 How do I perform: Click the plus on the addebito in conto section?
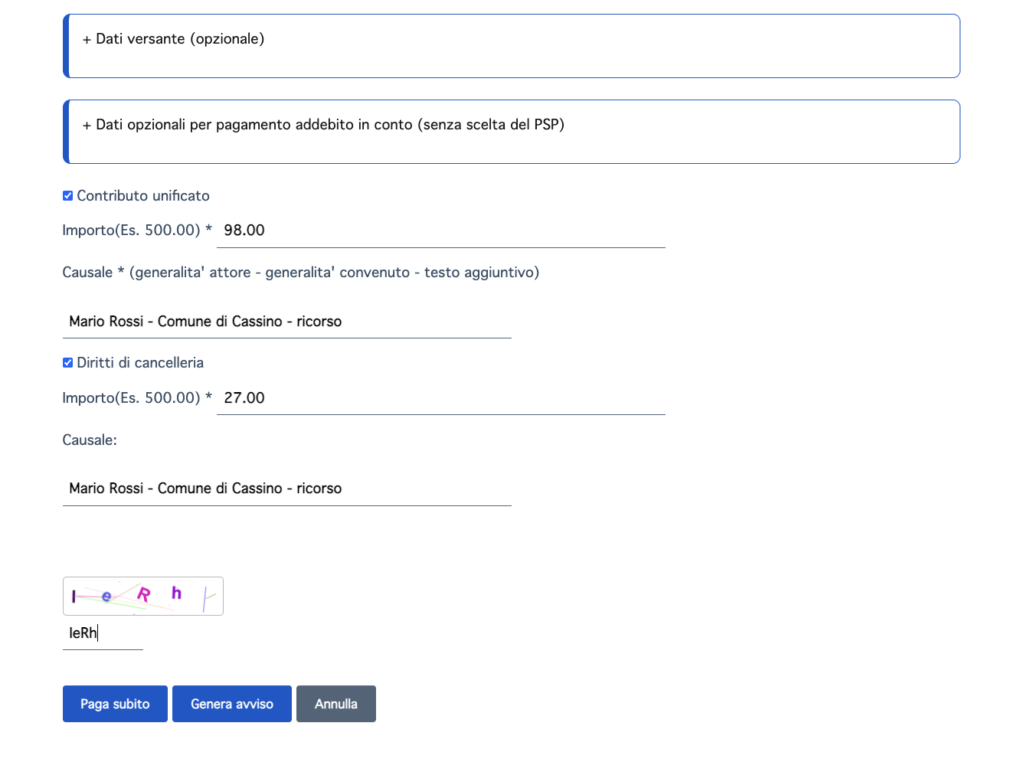tap(84, 124)
